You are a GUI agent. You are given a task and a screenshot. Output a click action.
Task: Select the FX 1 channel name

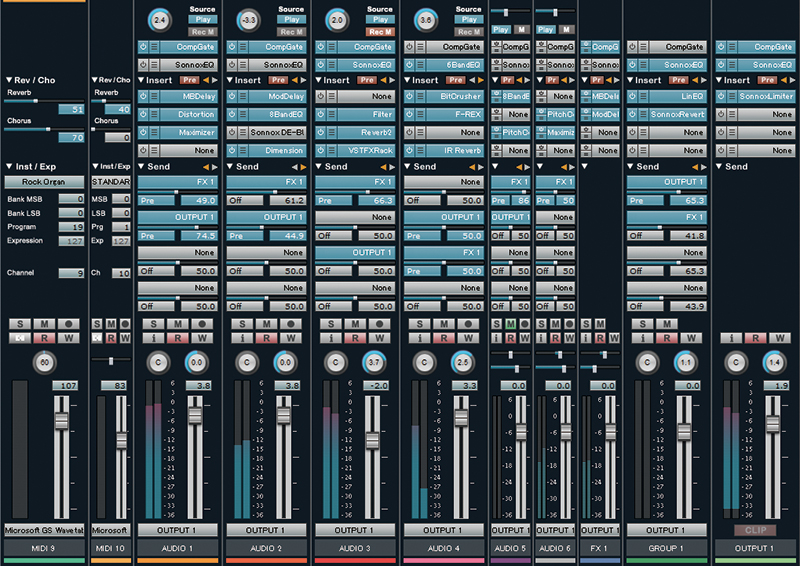point(599,548)
